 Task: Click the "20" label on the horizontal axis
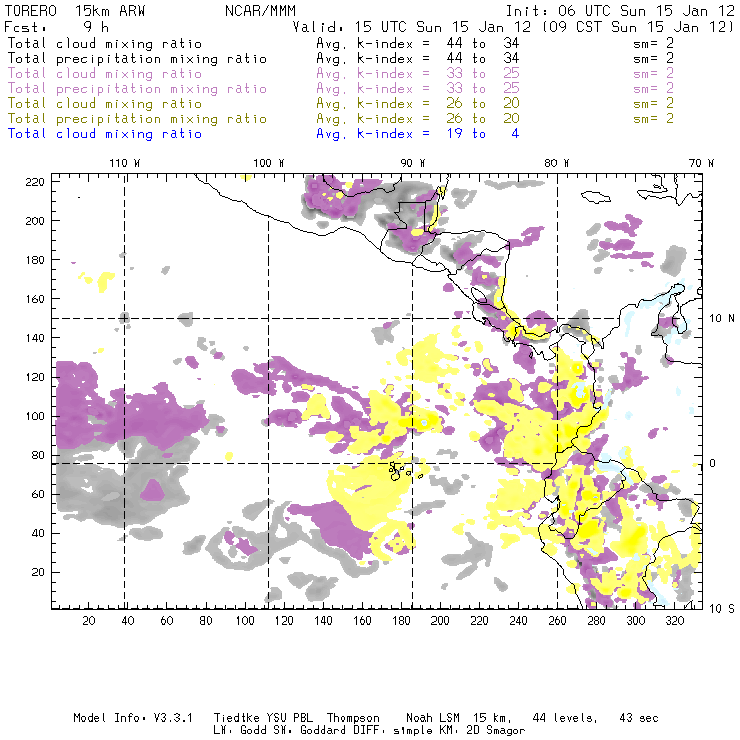click(89, 621)
